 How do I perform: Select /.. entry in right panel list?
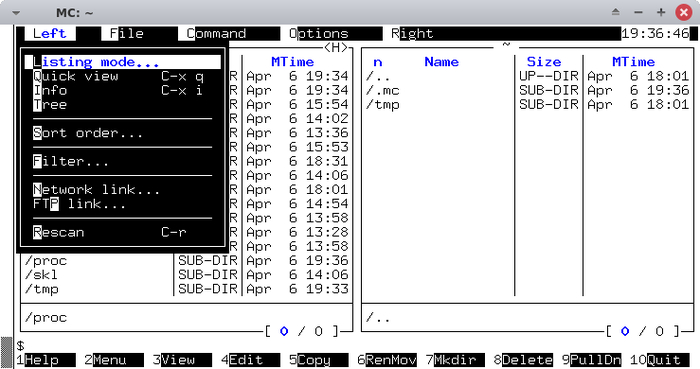378,76
